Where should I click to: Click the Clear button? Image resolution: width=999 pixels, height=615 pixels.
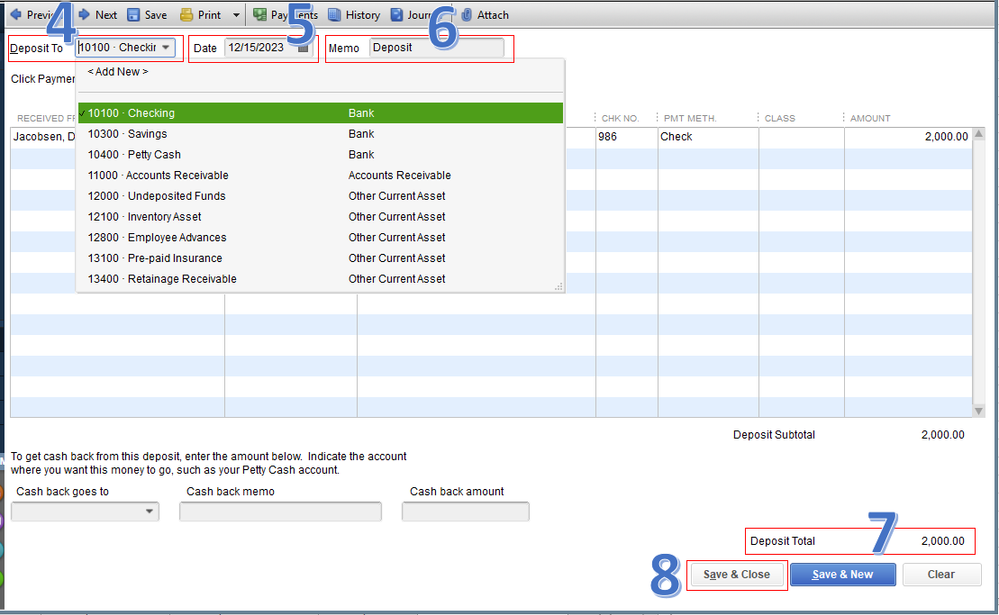coord(941,574)
